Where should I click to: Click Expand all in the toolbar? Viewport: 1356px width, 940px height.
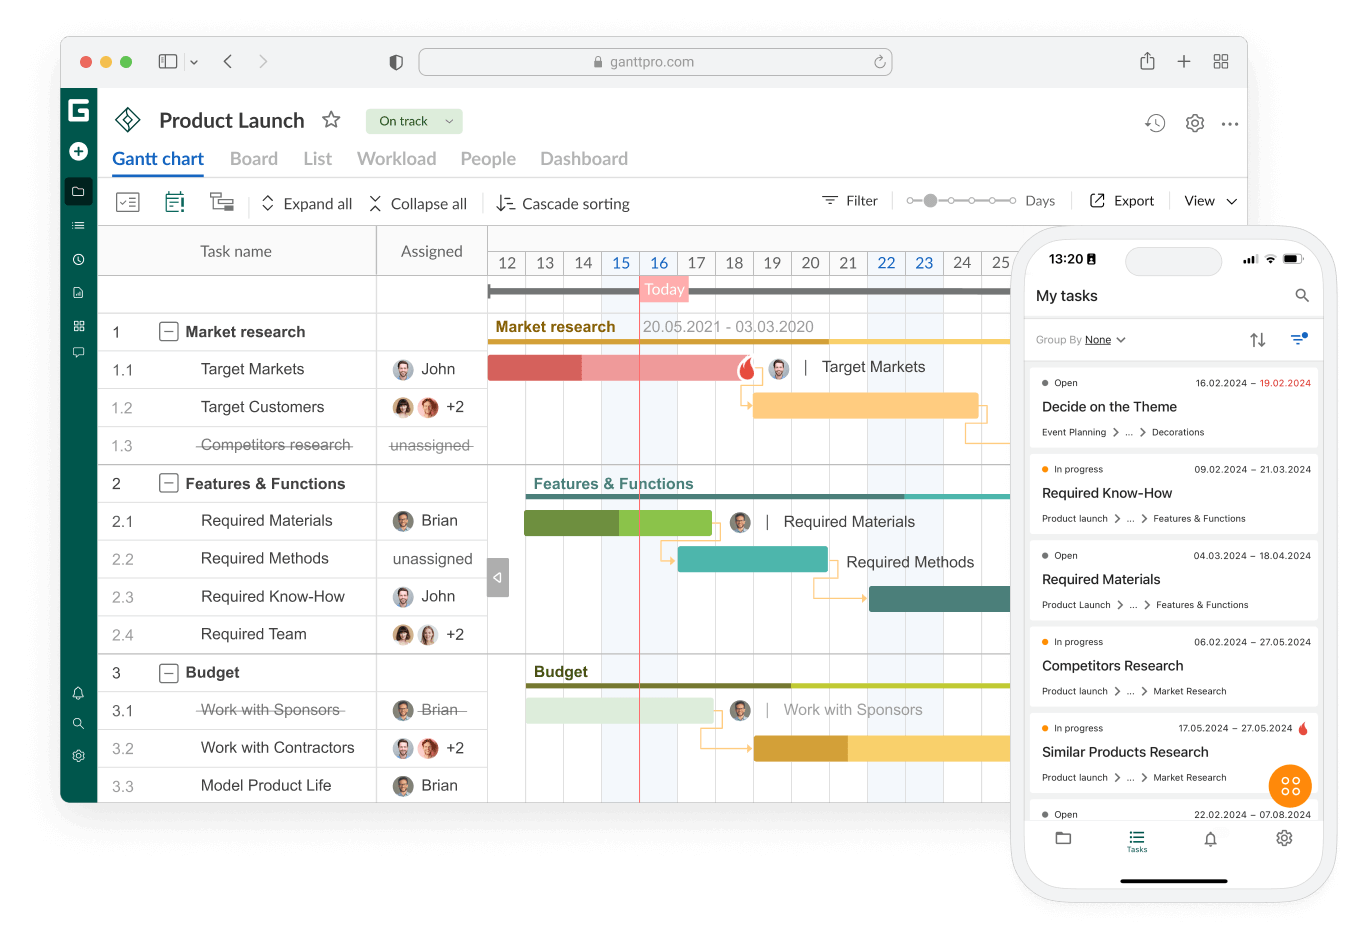tap(306, 203)
